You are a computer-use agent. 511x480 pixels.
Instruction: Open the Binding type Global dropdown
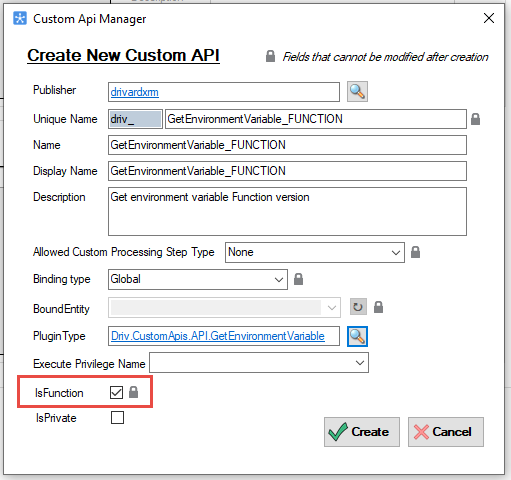[x=198, y=279]
